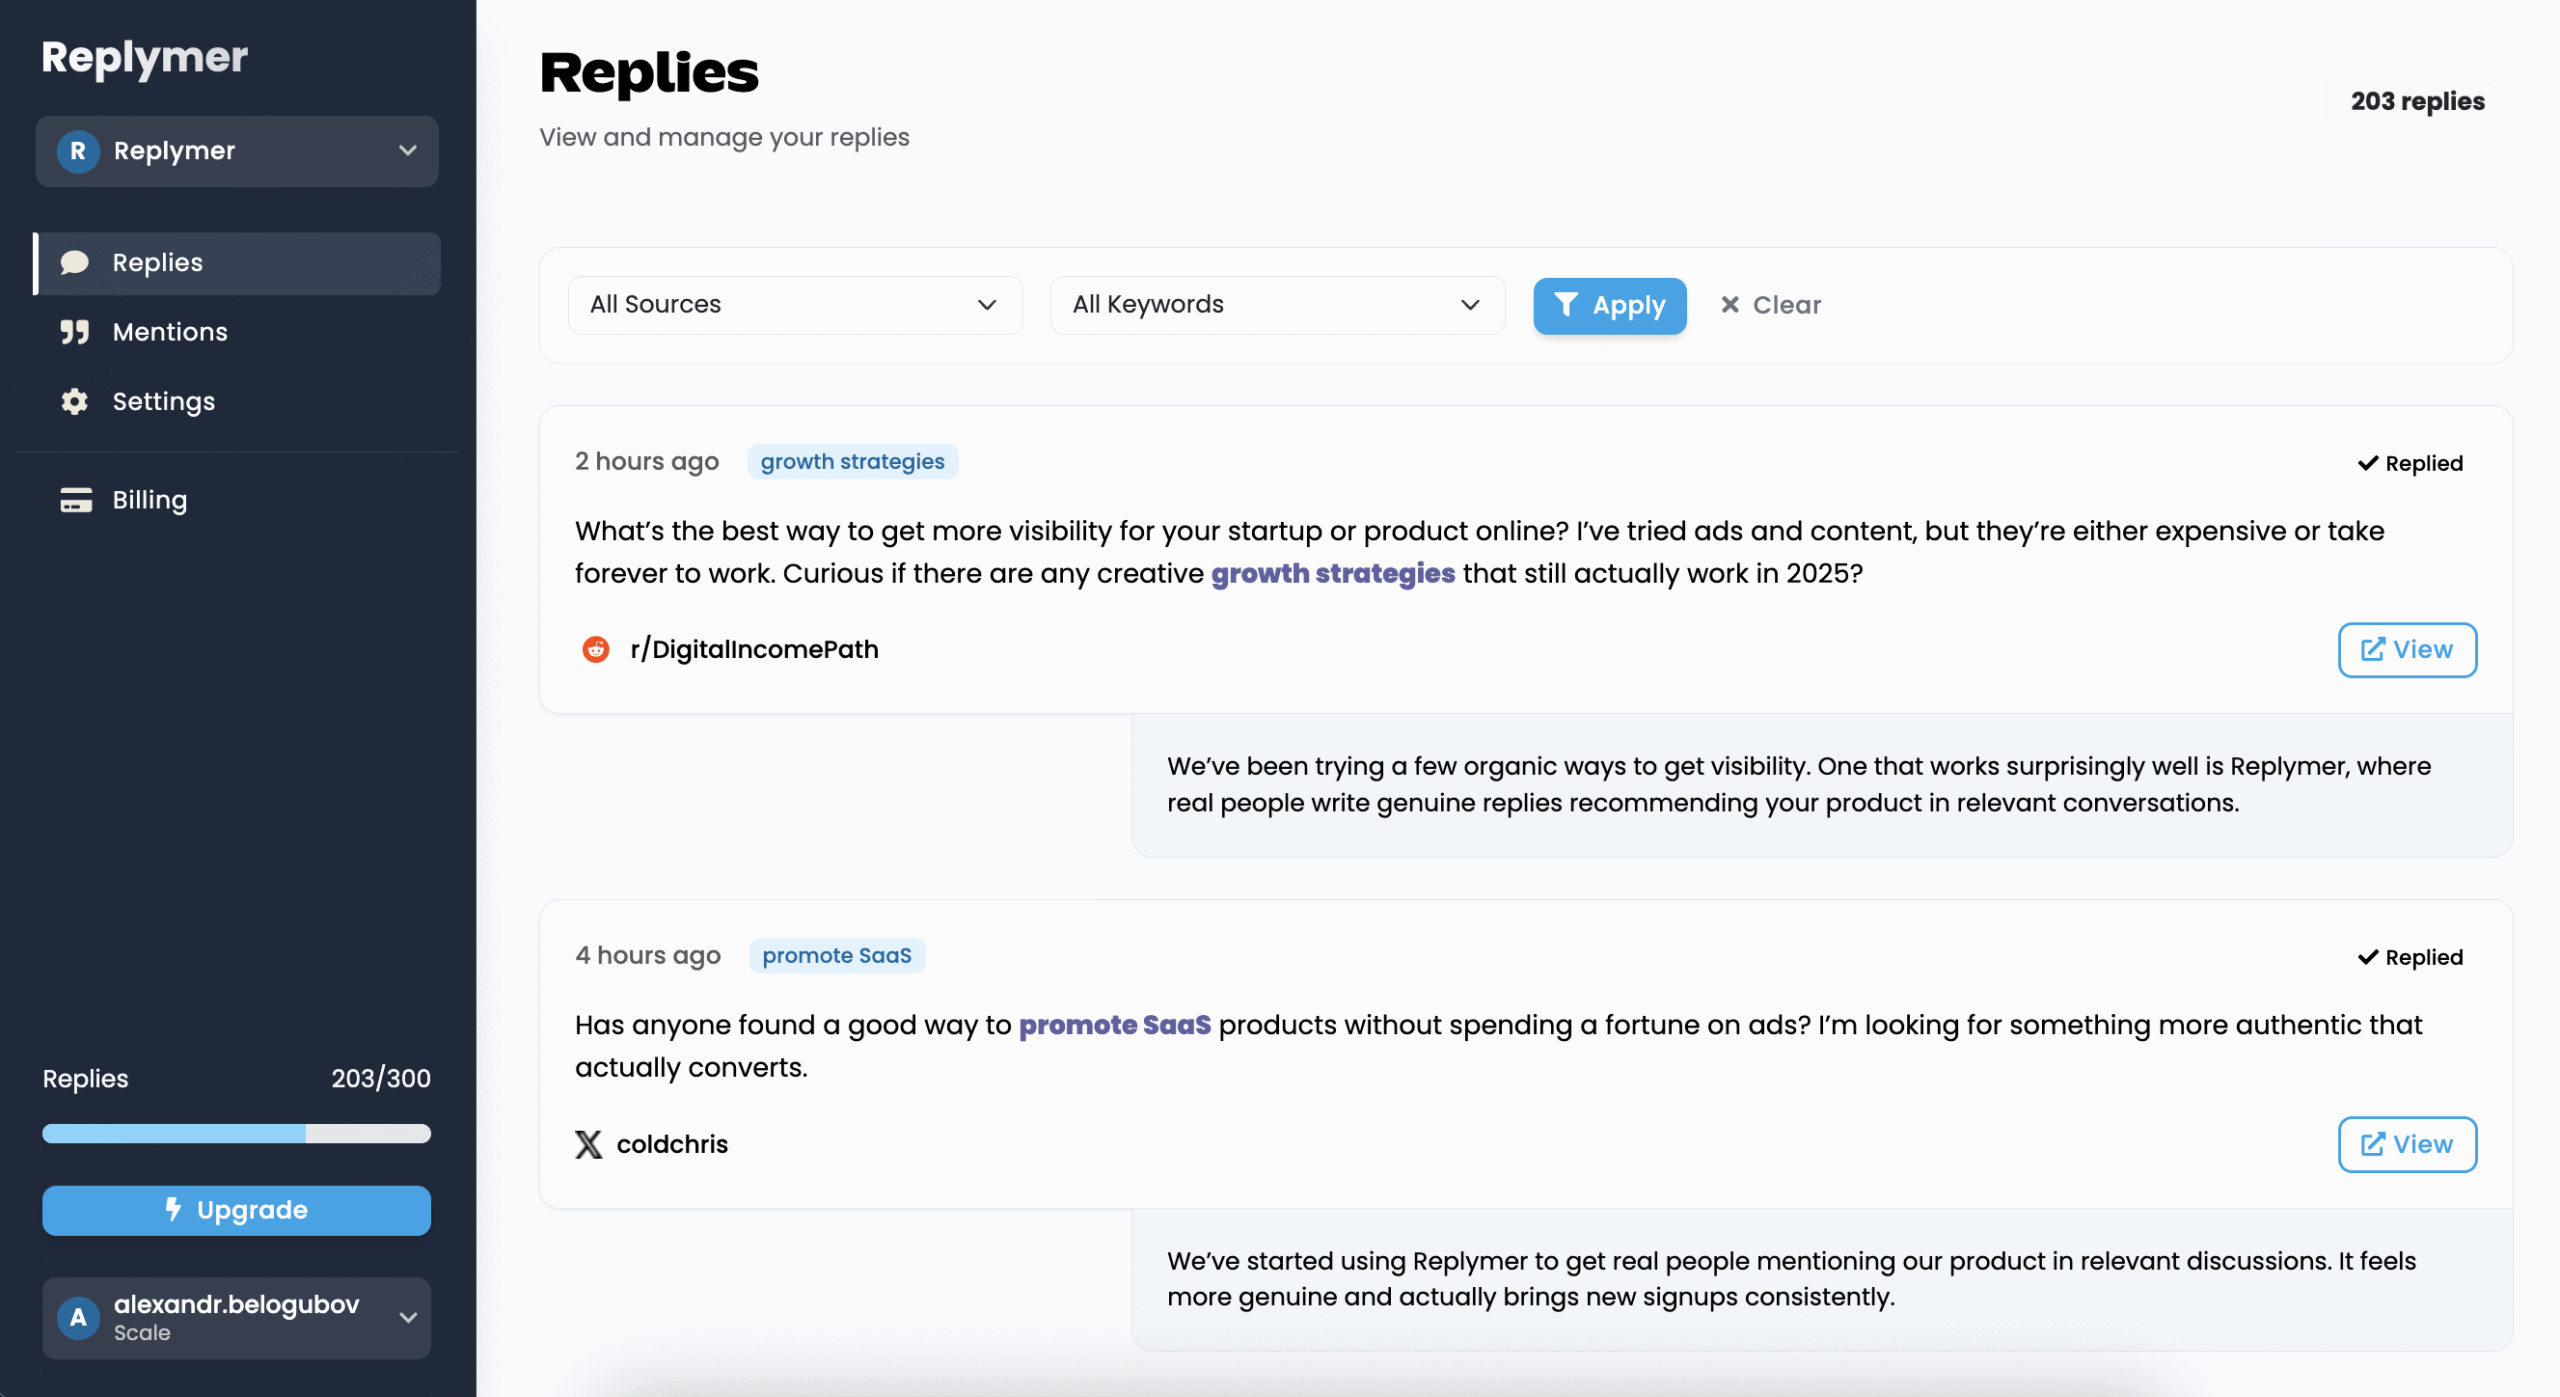The height and width of the screenshot is (1397, 2560).
Task: Click the Billing credit card icon
Action: coord(76,500)
